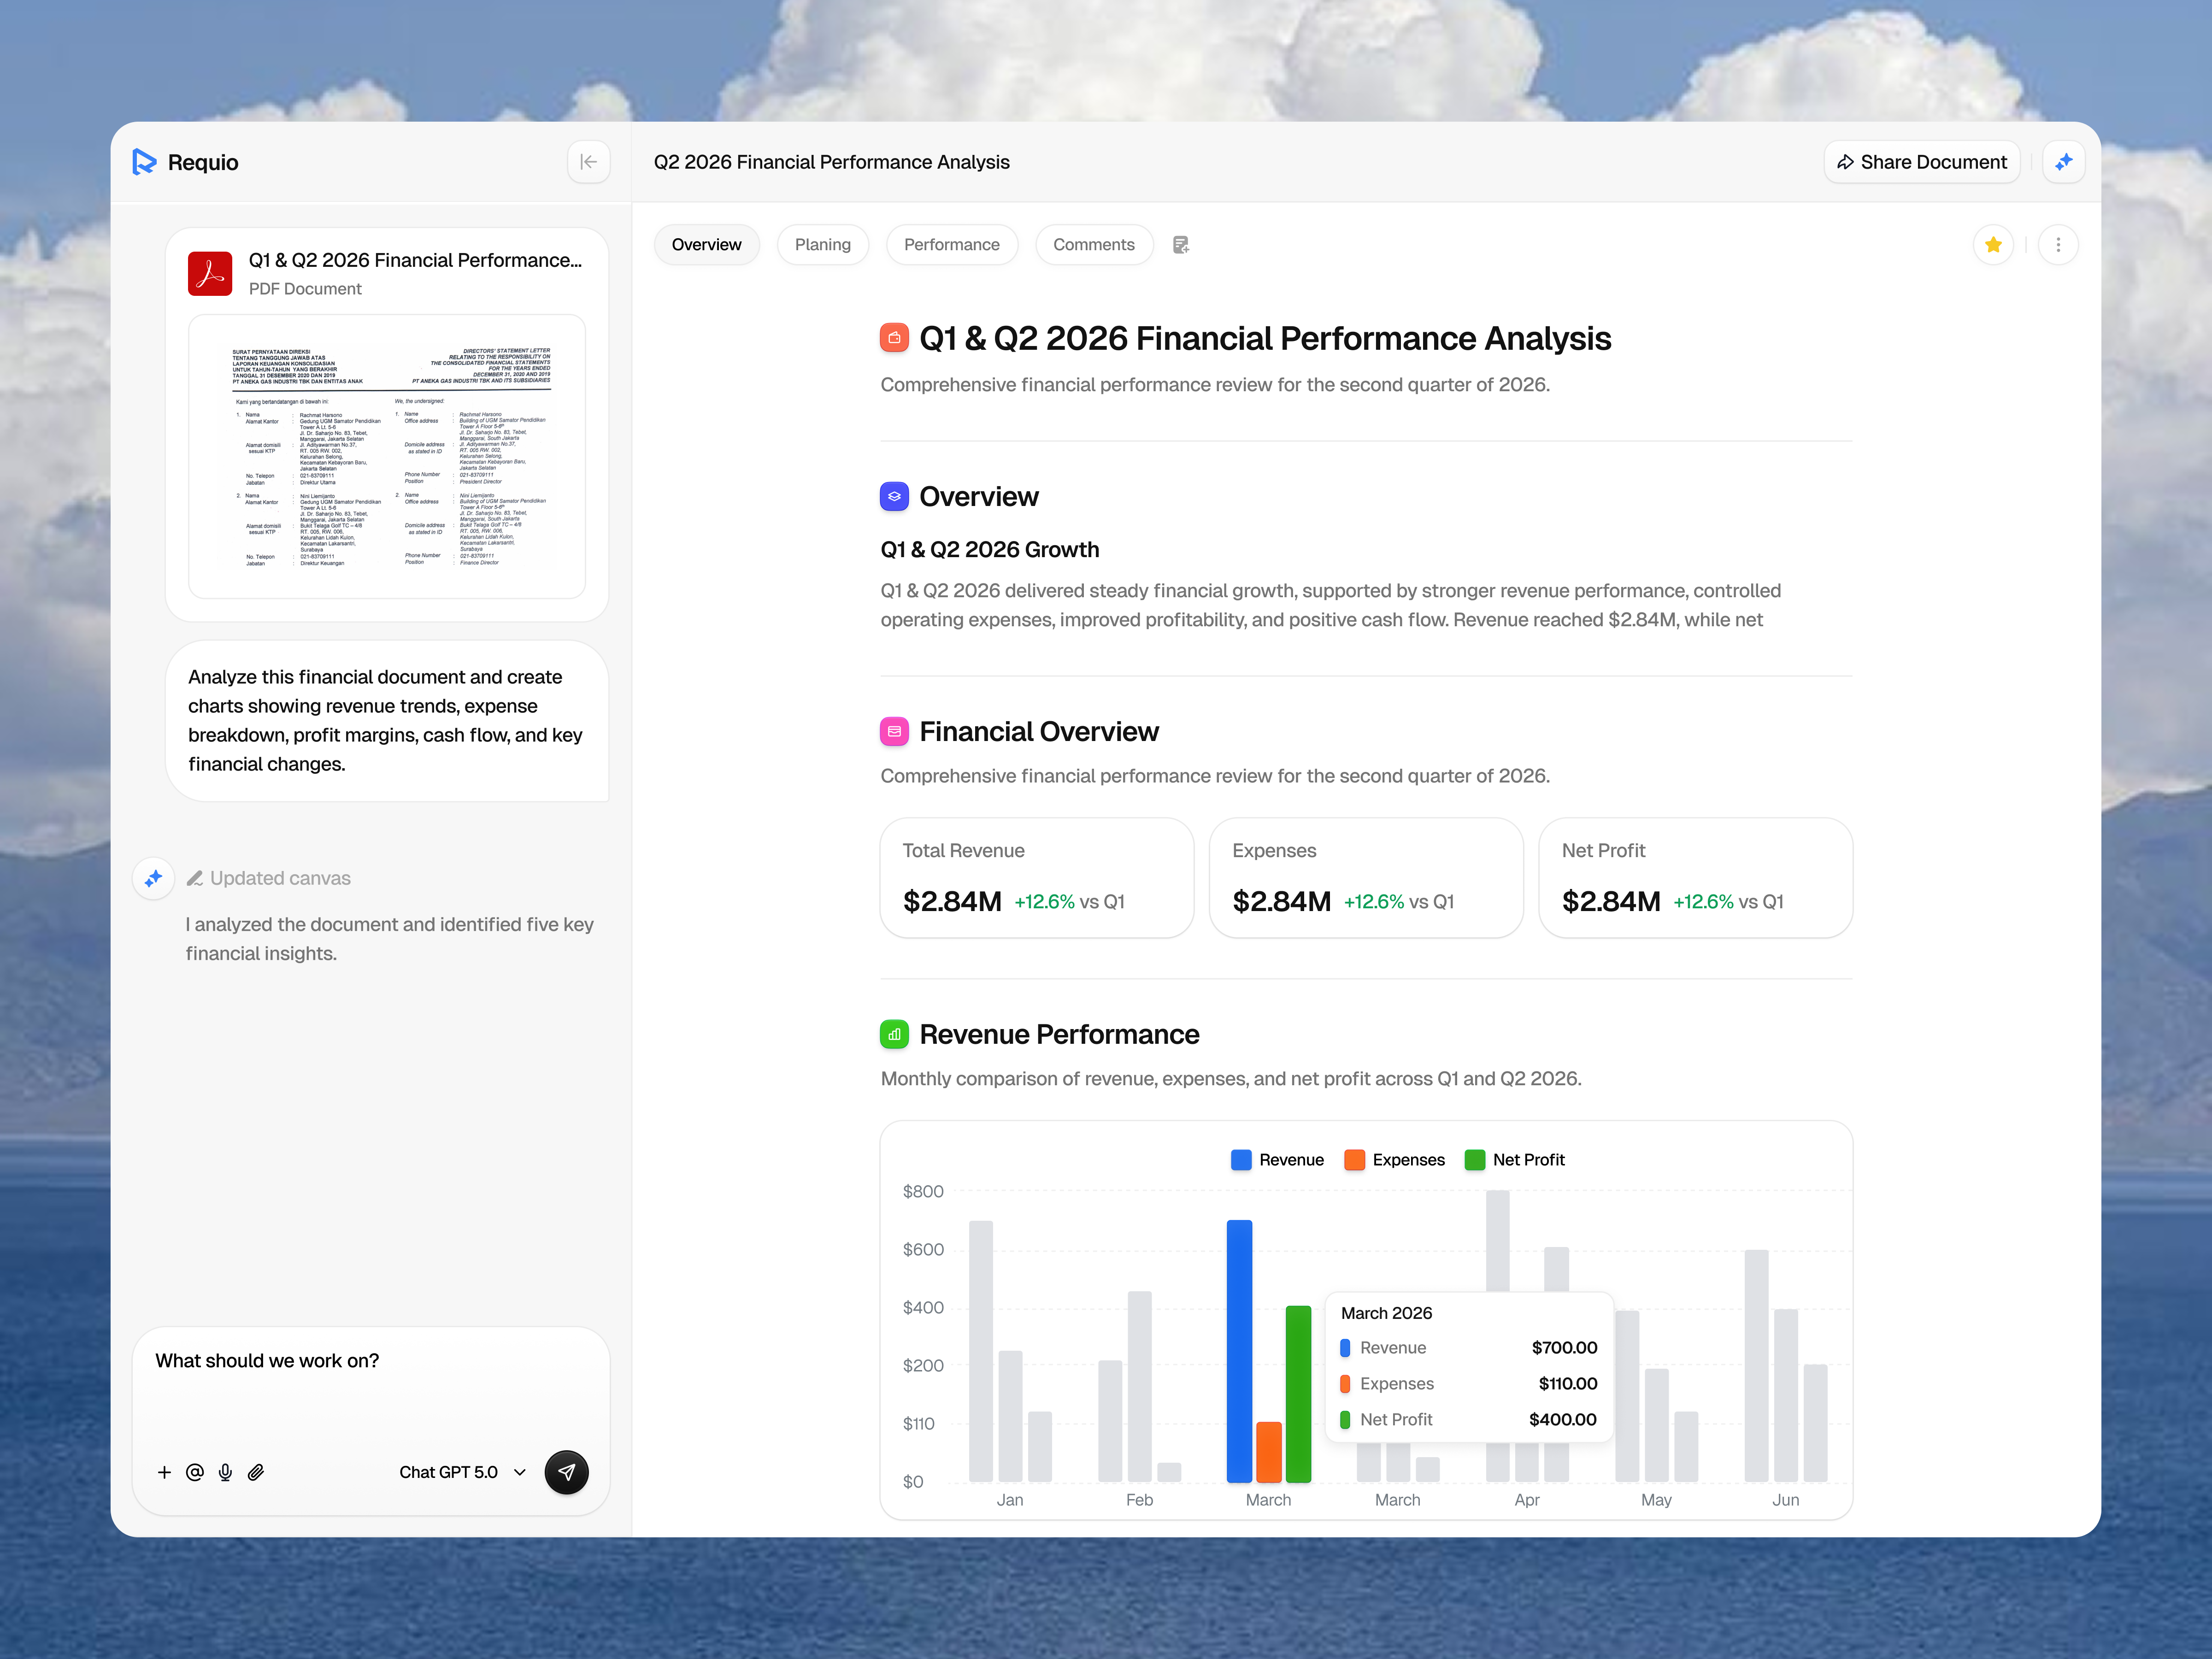
Task: Focus the What should we work on input
Action: [370, 1361]
